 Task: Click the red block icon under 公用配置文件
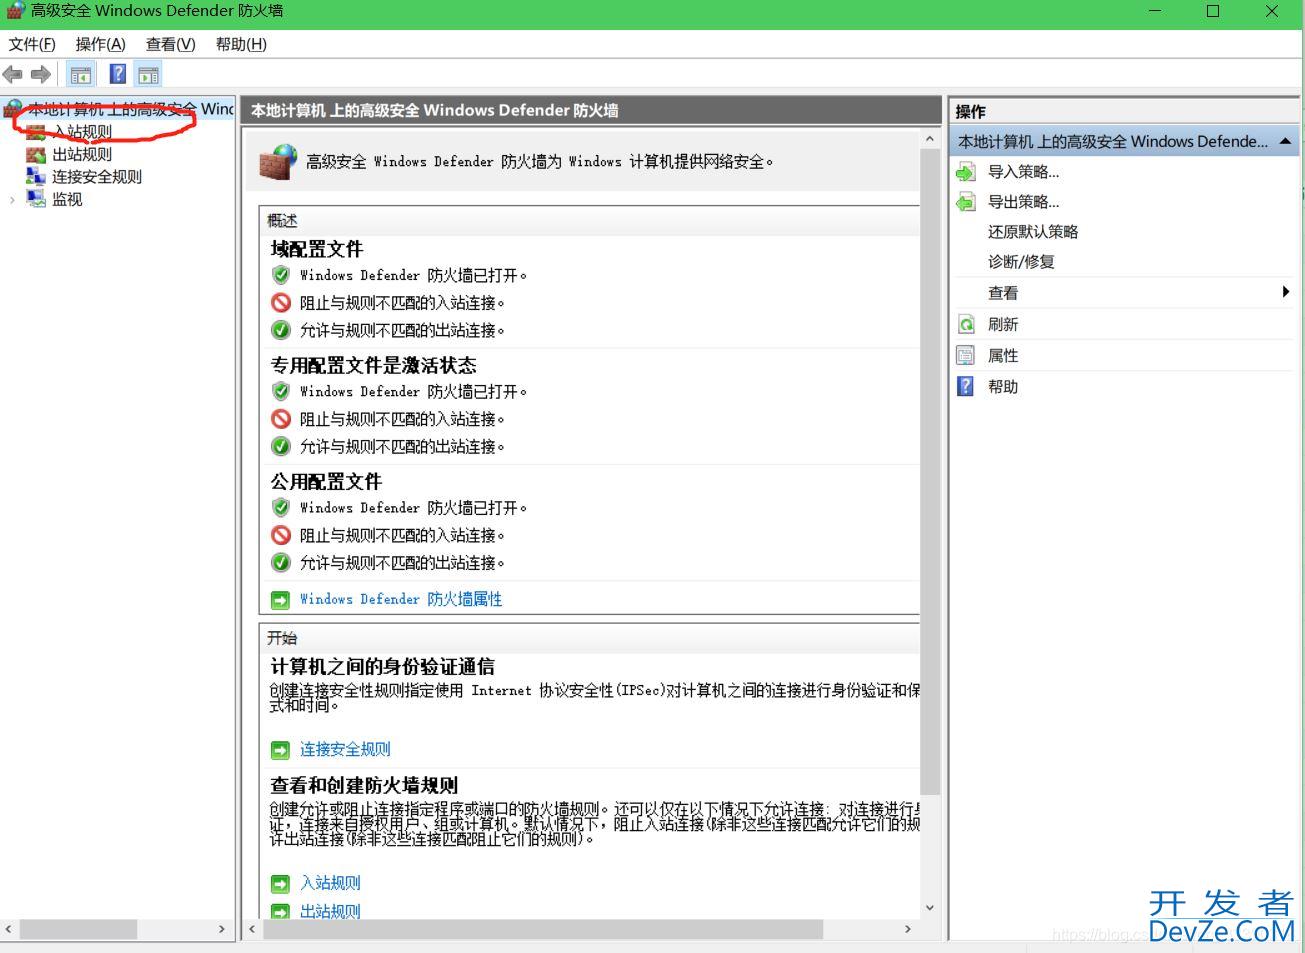[x=281, y=535]
